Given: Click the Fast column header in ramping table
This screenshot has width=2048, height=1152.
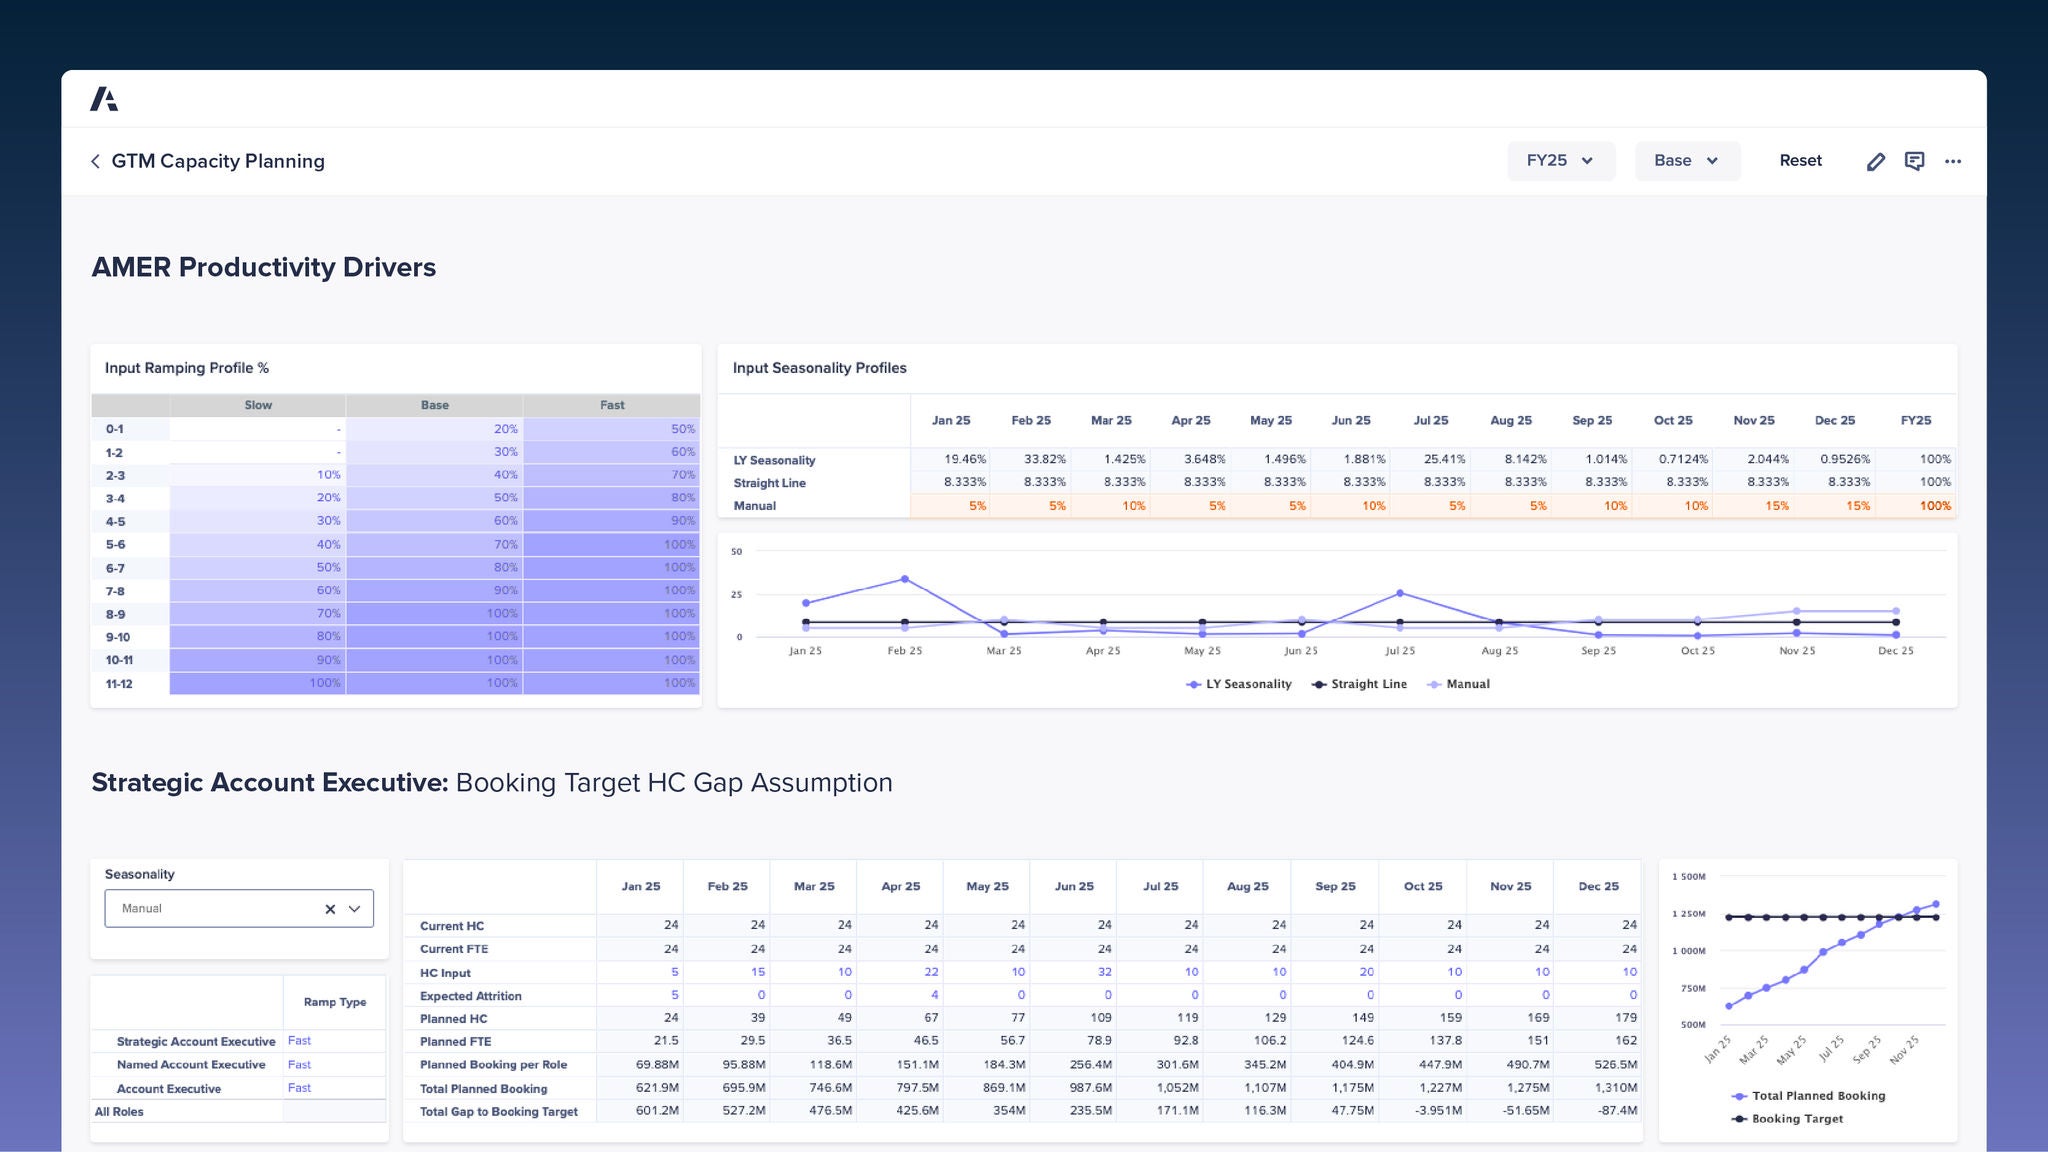Looking at the screenshot, I should 612,405.
